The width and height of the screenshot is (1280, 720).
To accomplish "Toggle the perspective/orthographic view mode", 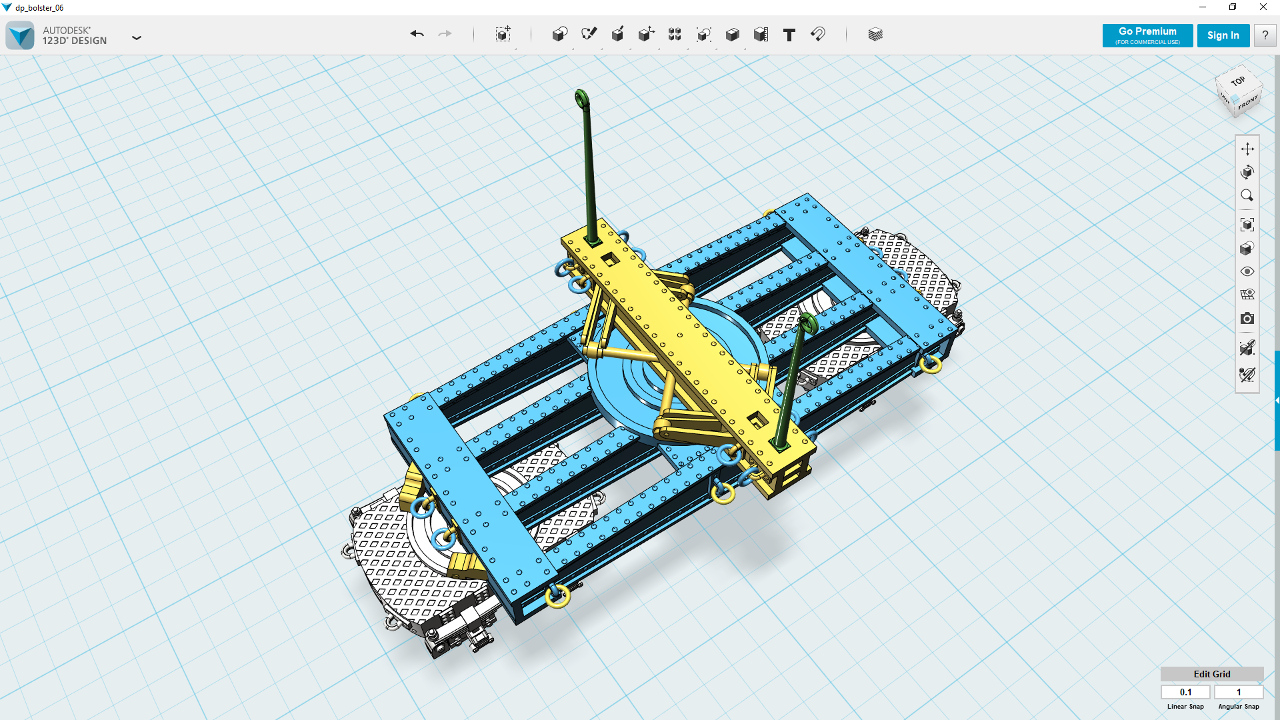I will 1247,248.
